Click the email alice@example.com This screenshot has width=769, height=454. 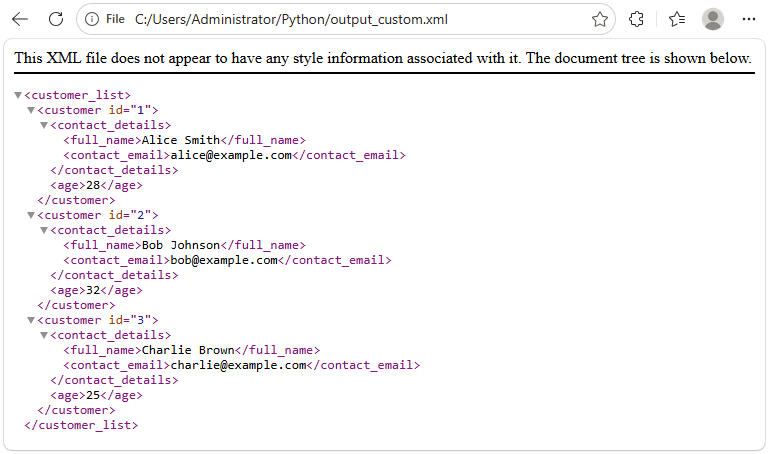tap(231, 155)
